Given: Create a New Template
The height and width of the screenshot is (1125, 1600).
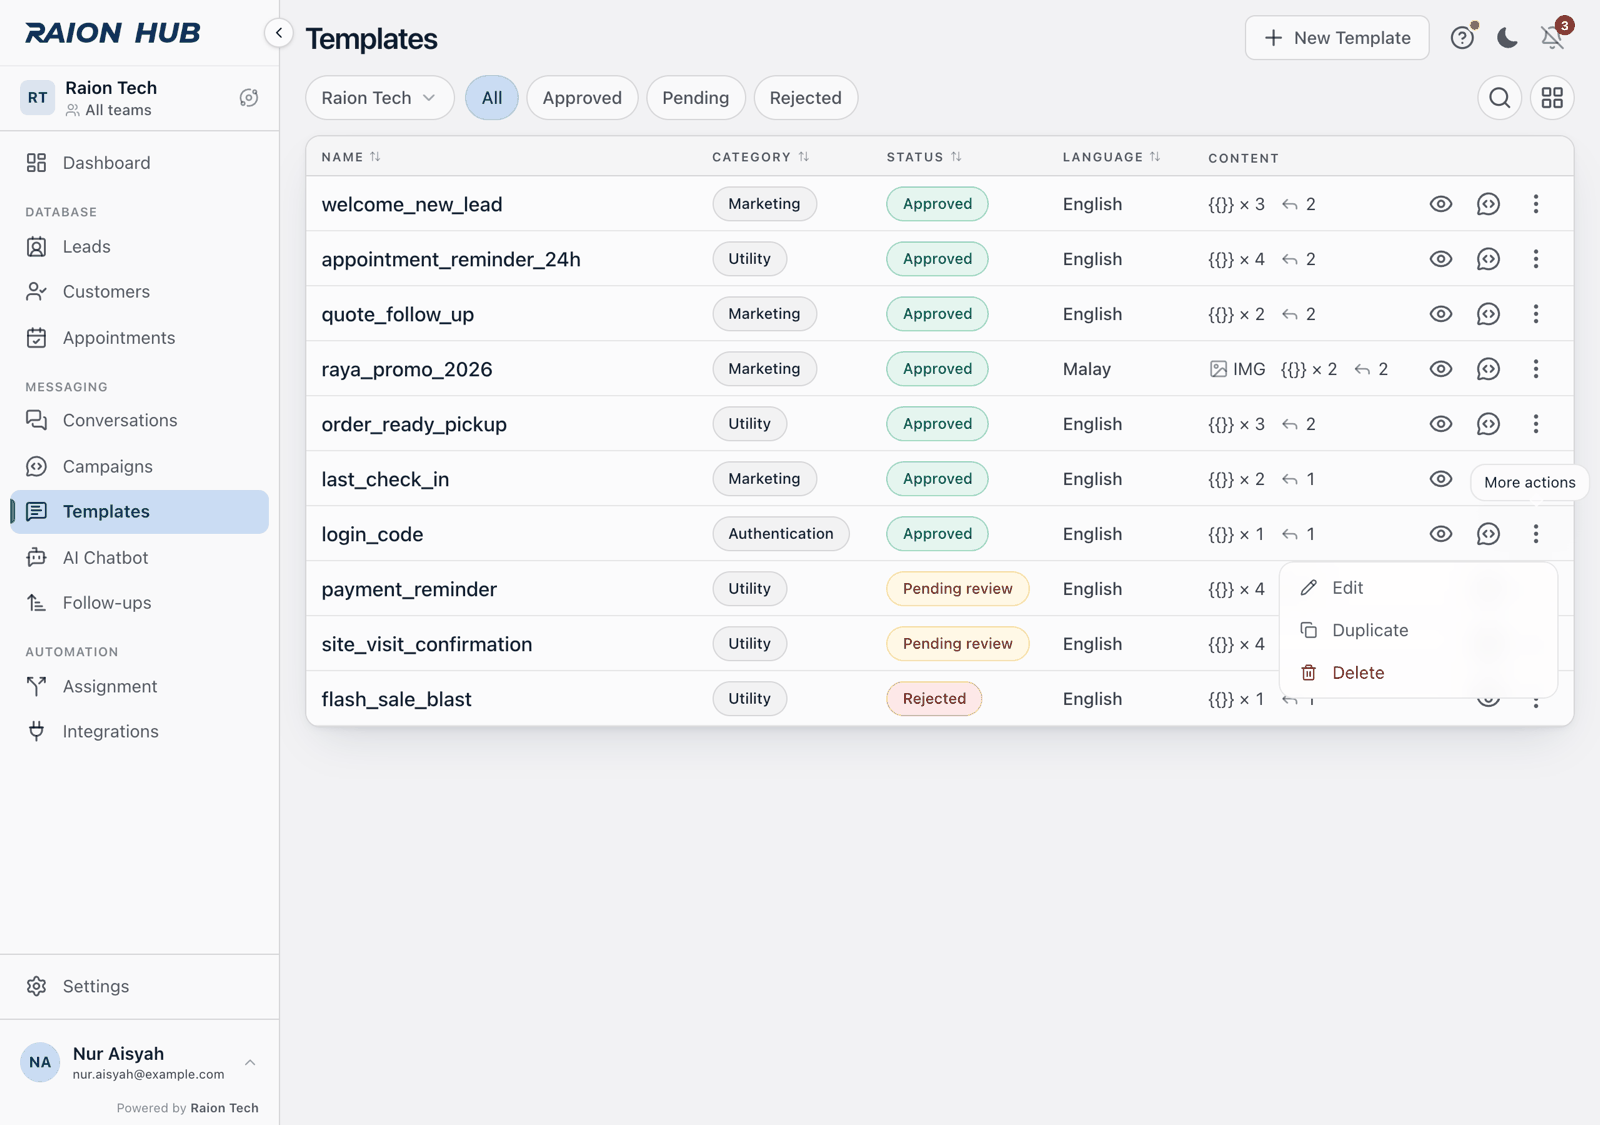Looking at the screenshot, I should point(1337,38).
